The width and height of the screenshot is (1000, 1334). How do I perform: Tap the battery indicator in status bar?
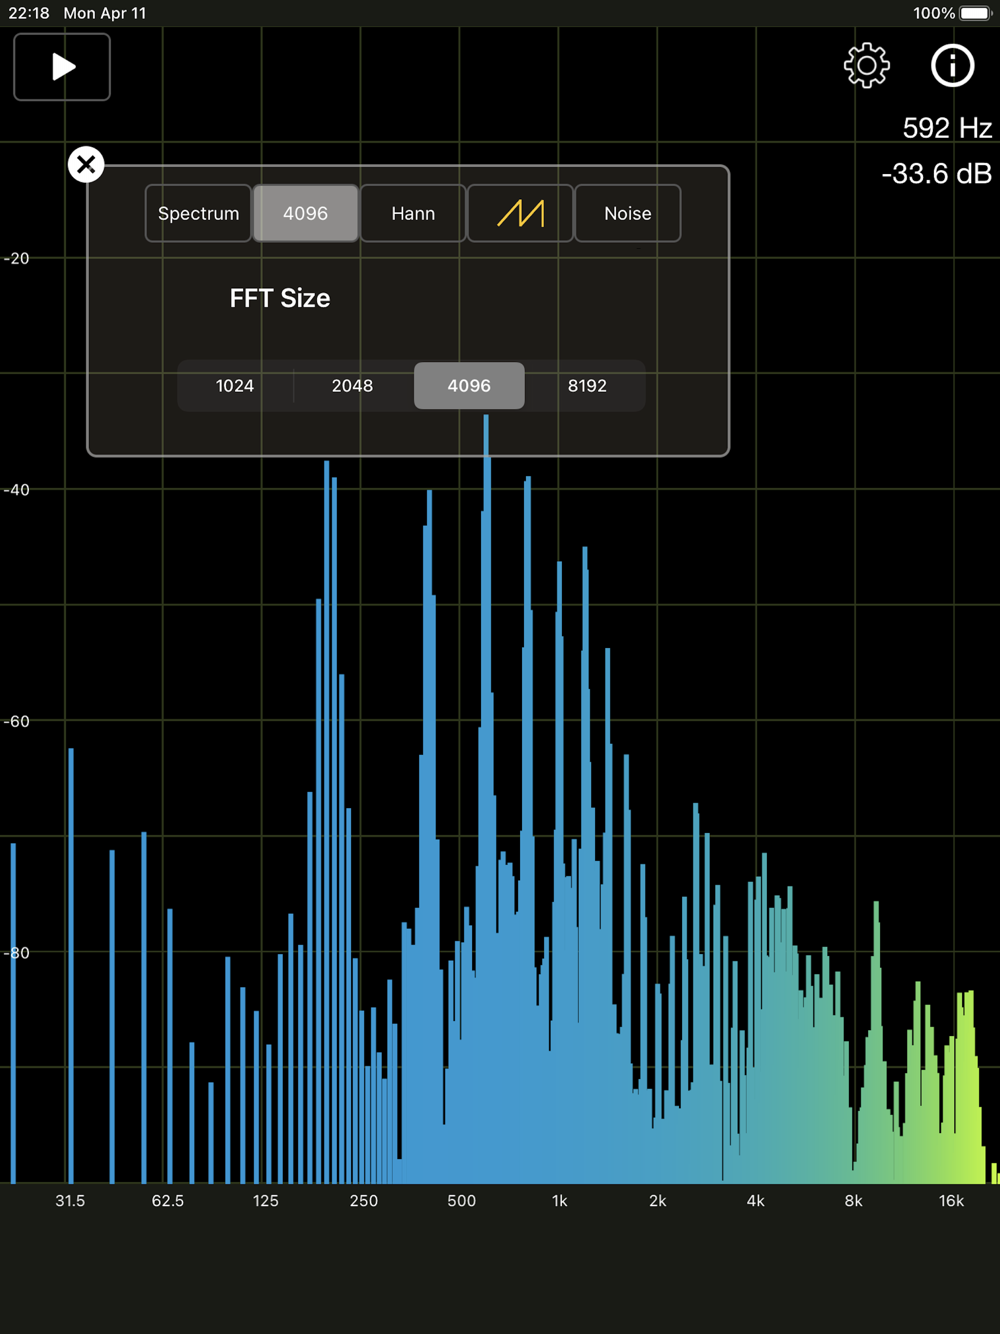point(976,13)
